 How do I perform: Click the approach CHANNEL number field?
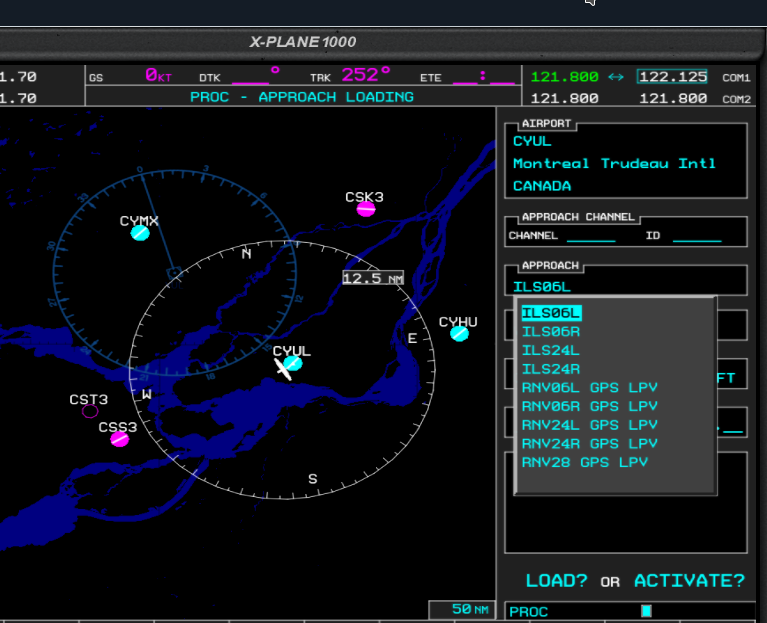click(590, 236)
